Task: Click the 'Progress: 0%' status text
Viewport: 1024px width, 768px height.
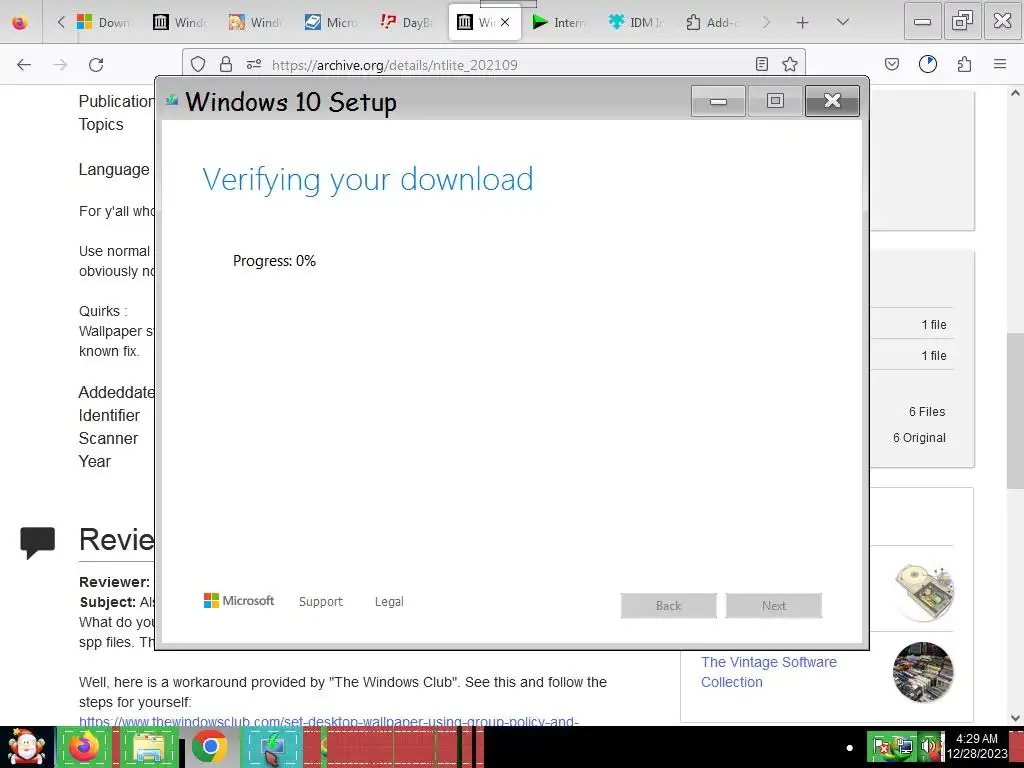Action: tap(274, 261)
